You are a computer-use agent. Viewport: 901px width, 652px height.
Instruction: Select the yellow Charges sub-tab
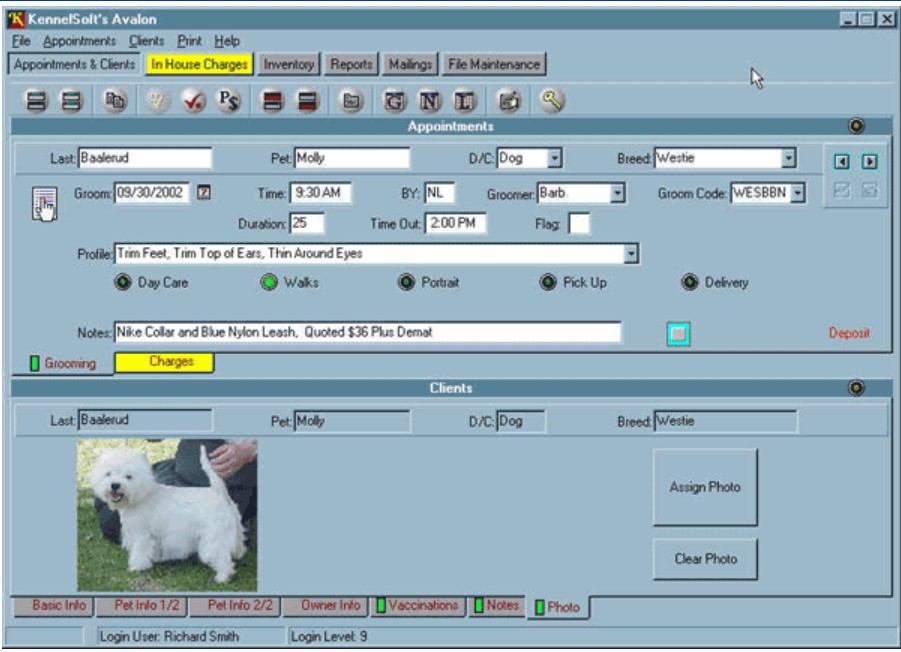164,362
